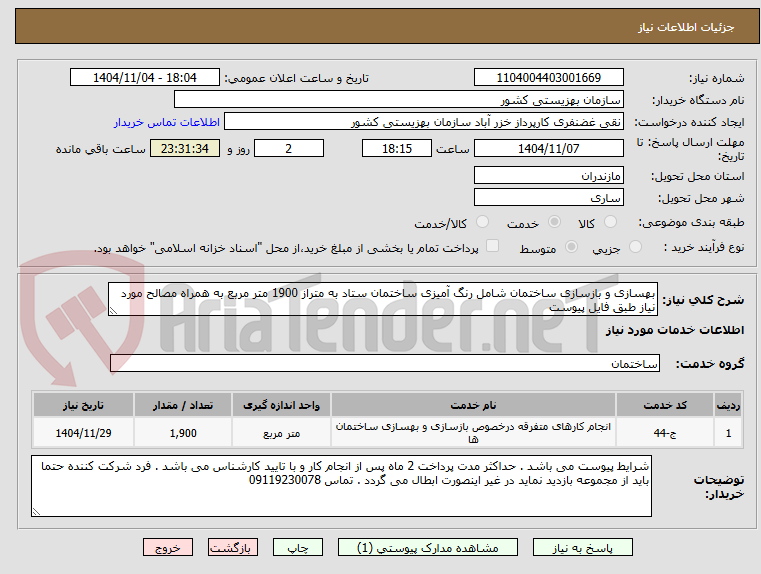
Task: Click service code cell ج-44
Action: (665, 433)
